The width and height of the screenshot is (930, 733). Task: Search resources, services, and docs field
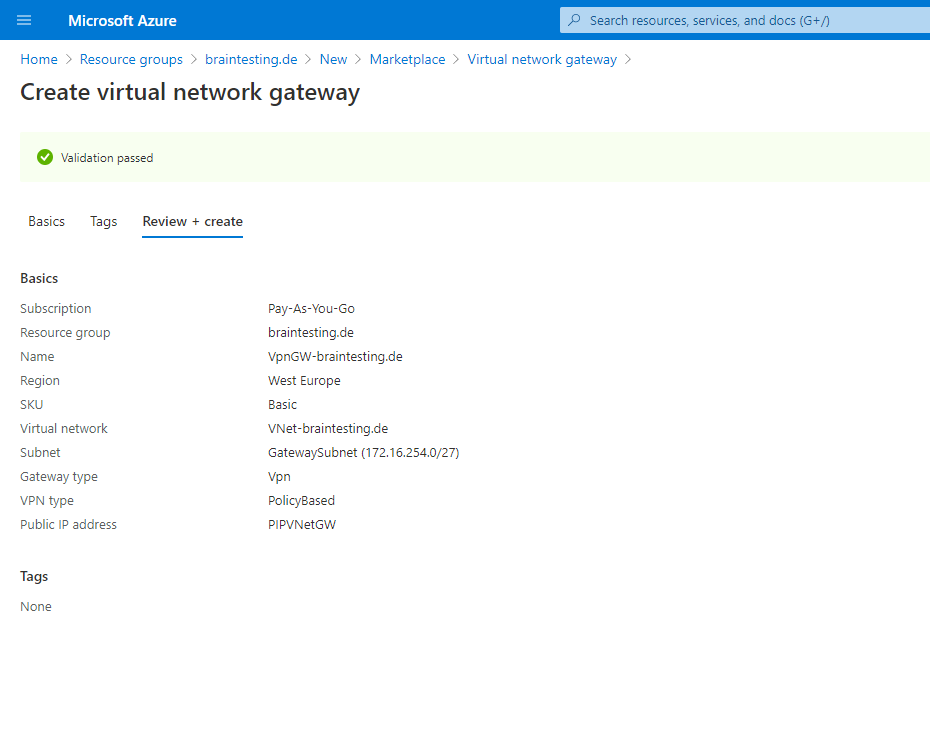tap(745, 20)
